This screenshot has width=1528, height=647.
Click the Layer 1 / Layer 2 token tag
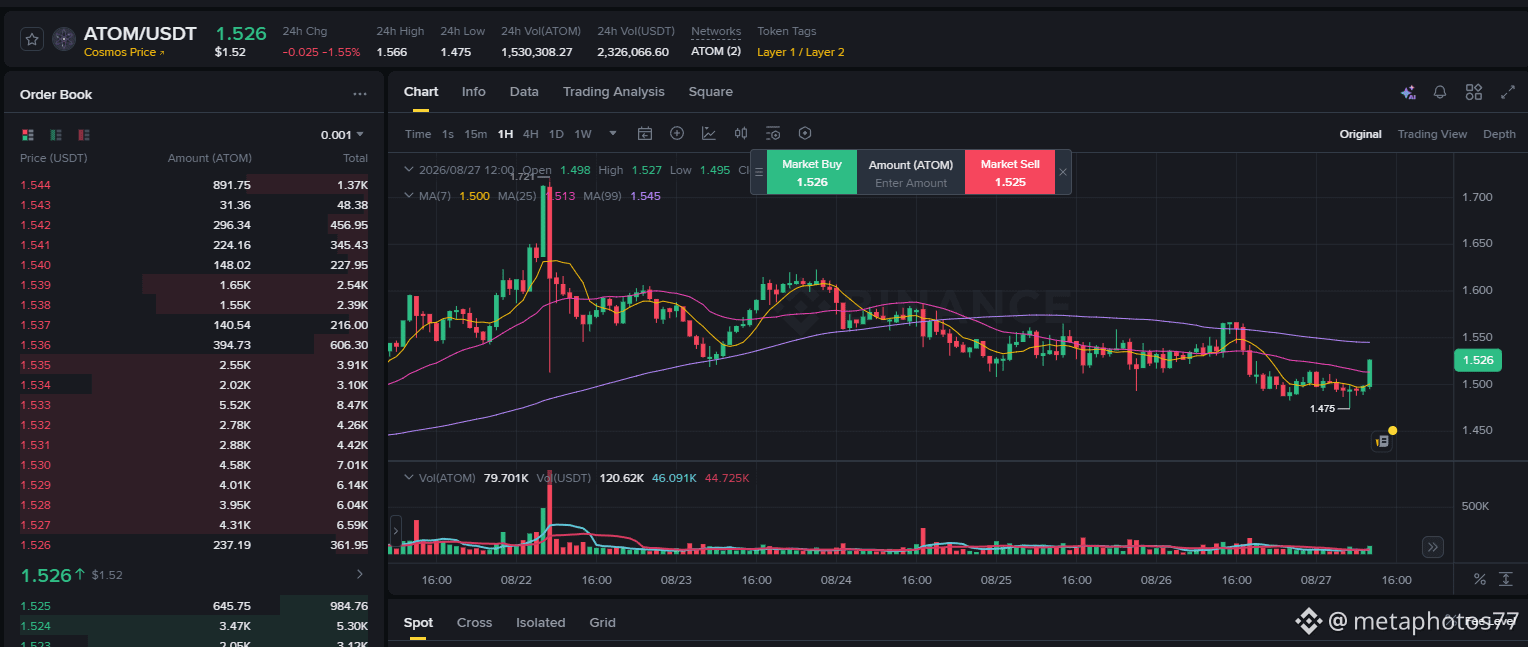coord(801,52)
